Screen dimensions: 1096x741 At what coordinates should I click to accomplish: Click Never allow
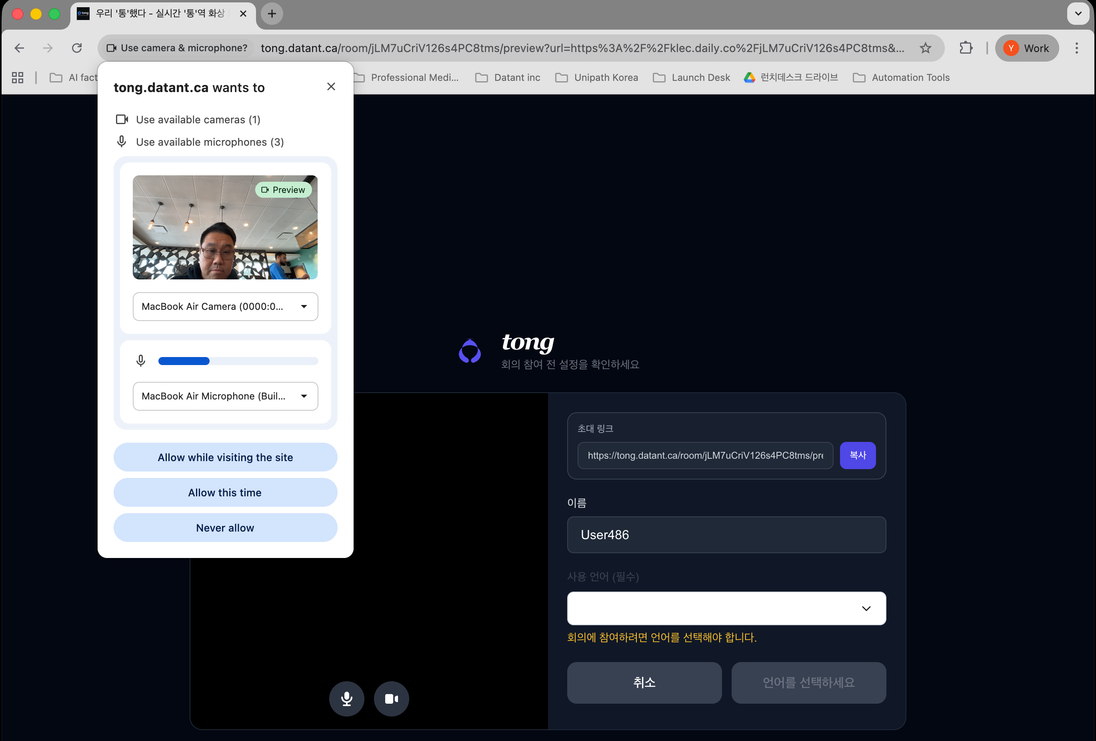(x=225, y=528)
